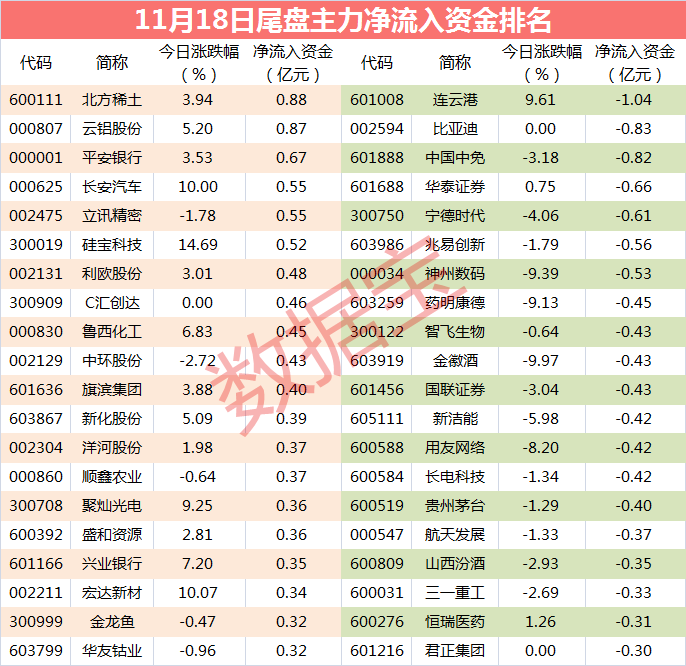Image resolution: width=686 pixels, height=666 pixels.
Task: Click the name 金徽酒
Action: tap(455, 361)
